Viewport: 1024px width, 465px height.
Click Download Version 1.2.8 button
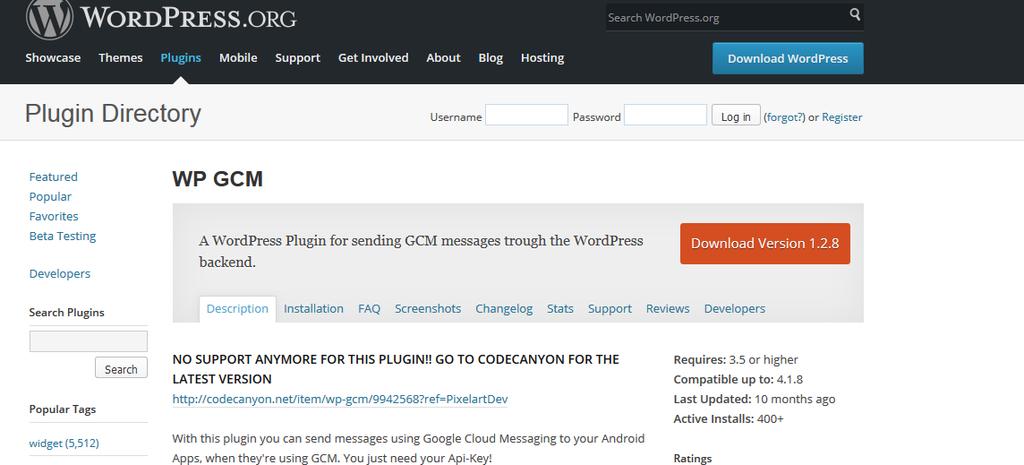(765, 244)
